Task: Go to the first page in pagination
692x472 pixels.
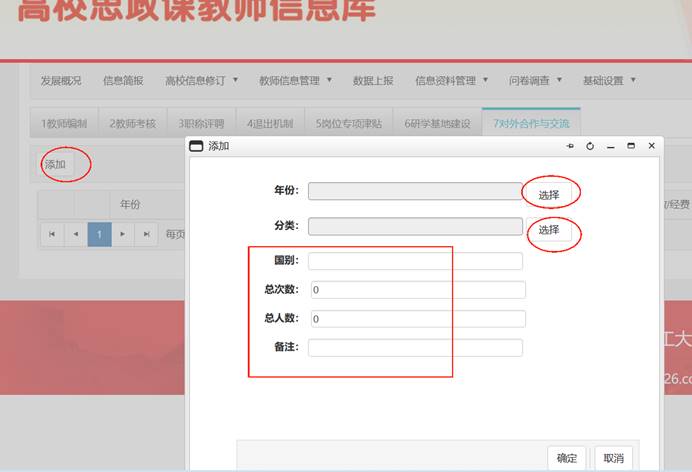Action: tap(51, 234)
